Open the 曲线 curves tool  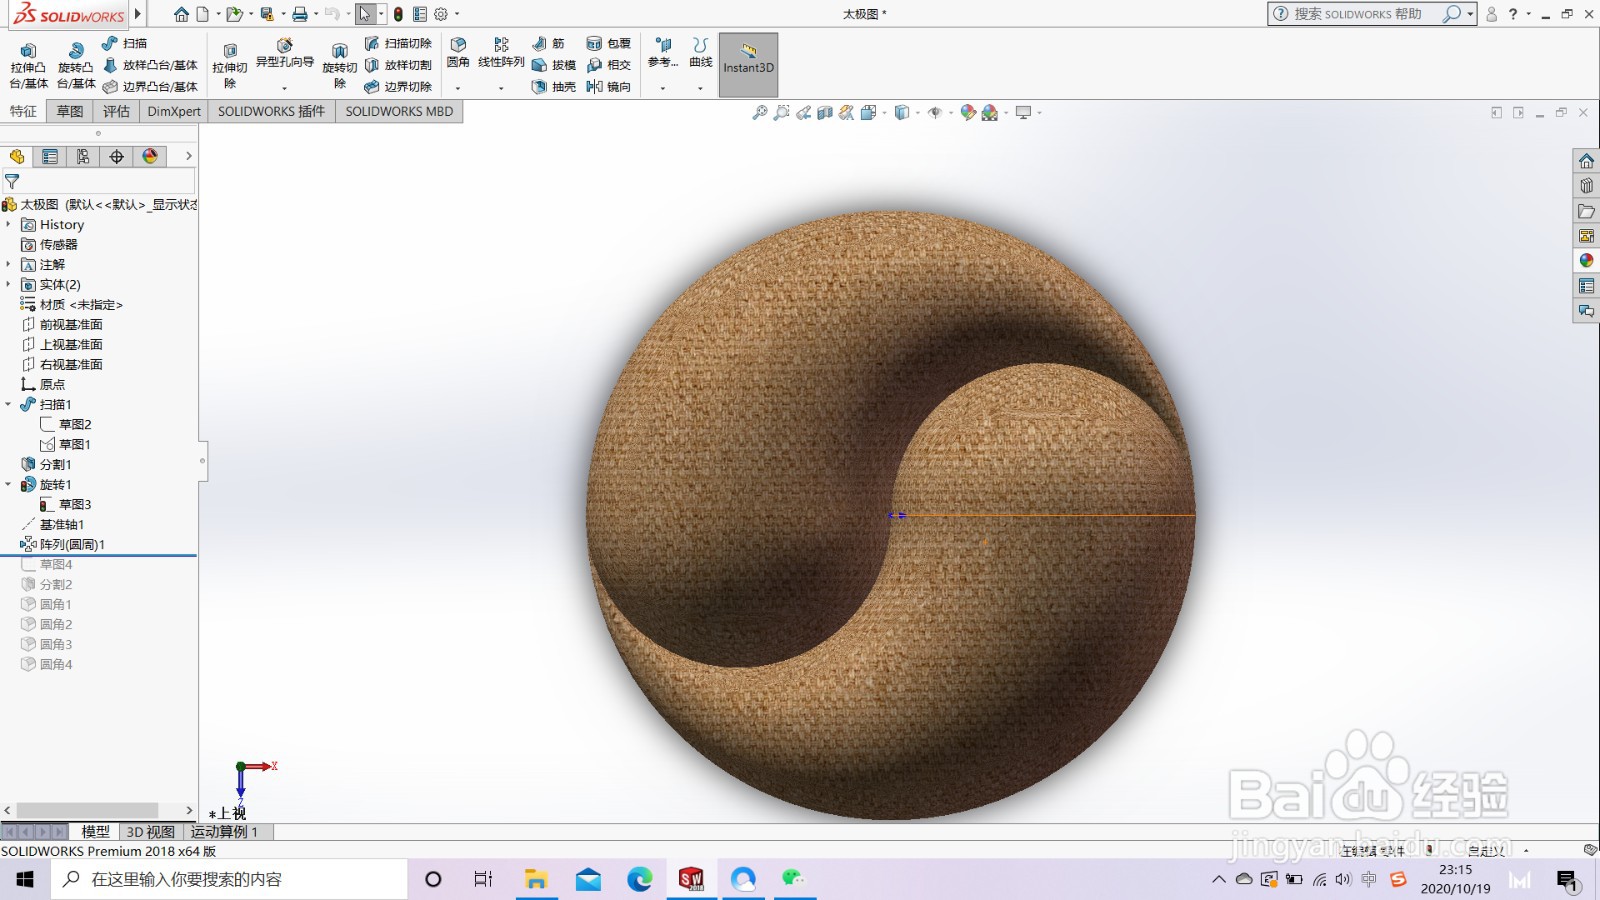[x=701, y=53]
